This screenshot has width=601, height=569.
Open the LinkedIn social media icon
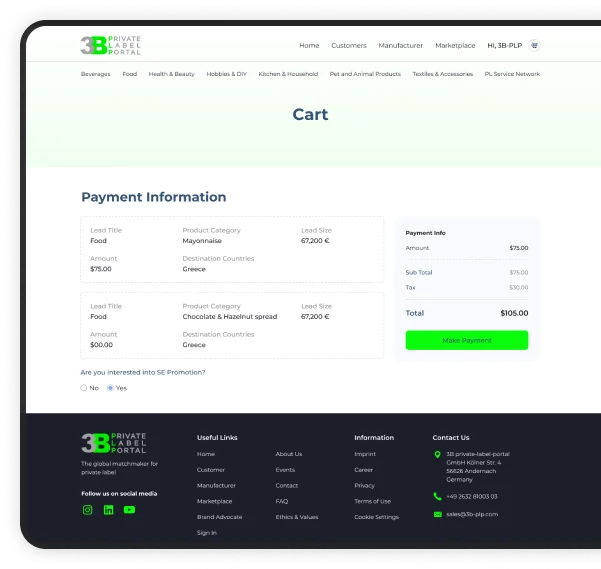(x=108, y=510)
